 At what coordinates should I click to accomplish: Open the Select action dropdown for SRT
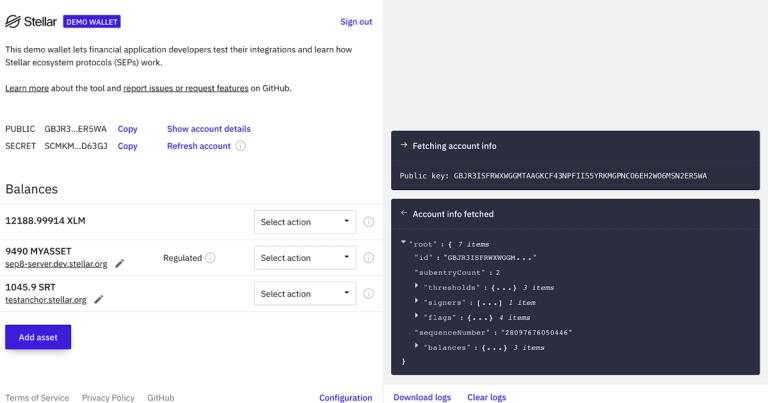[x=305, y=294]
